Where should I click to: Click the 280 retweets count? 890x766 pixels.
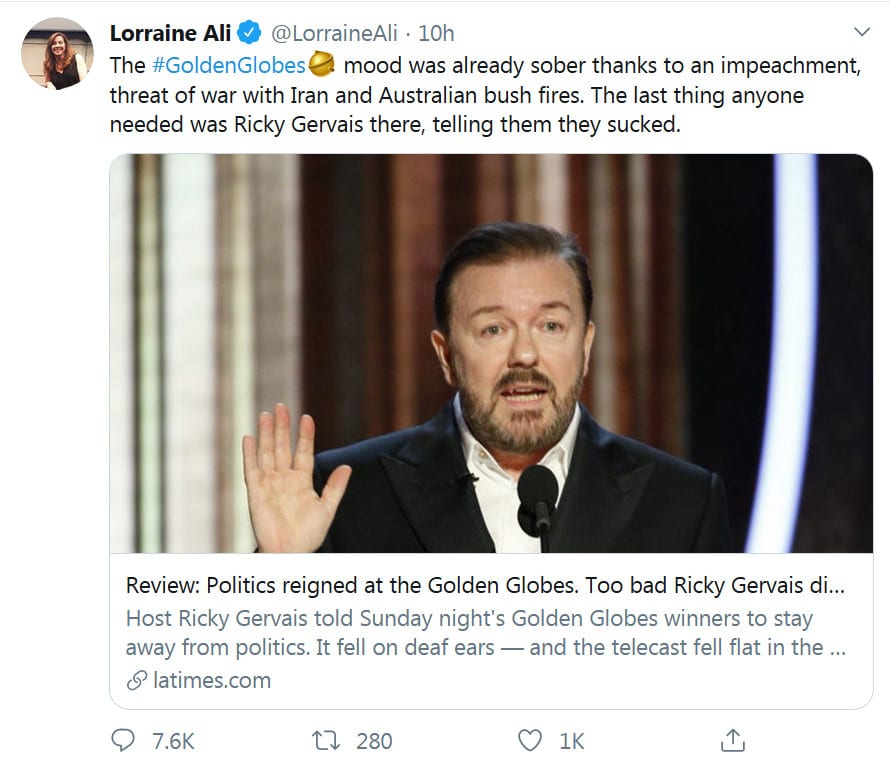(374, 741)
